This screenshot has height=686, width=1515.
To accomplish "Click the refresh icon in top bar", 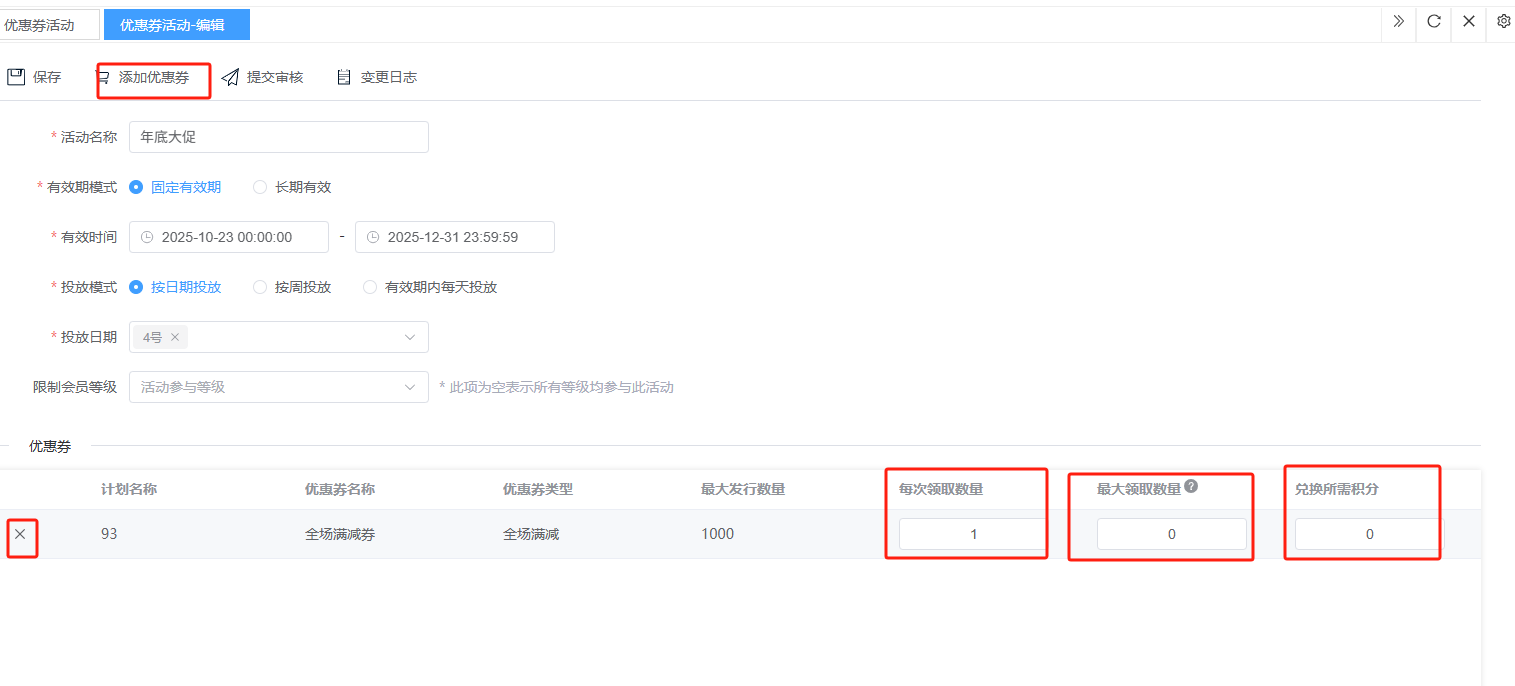I will pos(1433,21).
